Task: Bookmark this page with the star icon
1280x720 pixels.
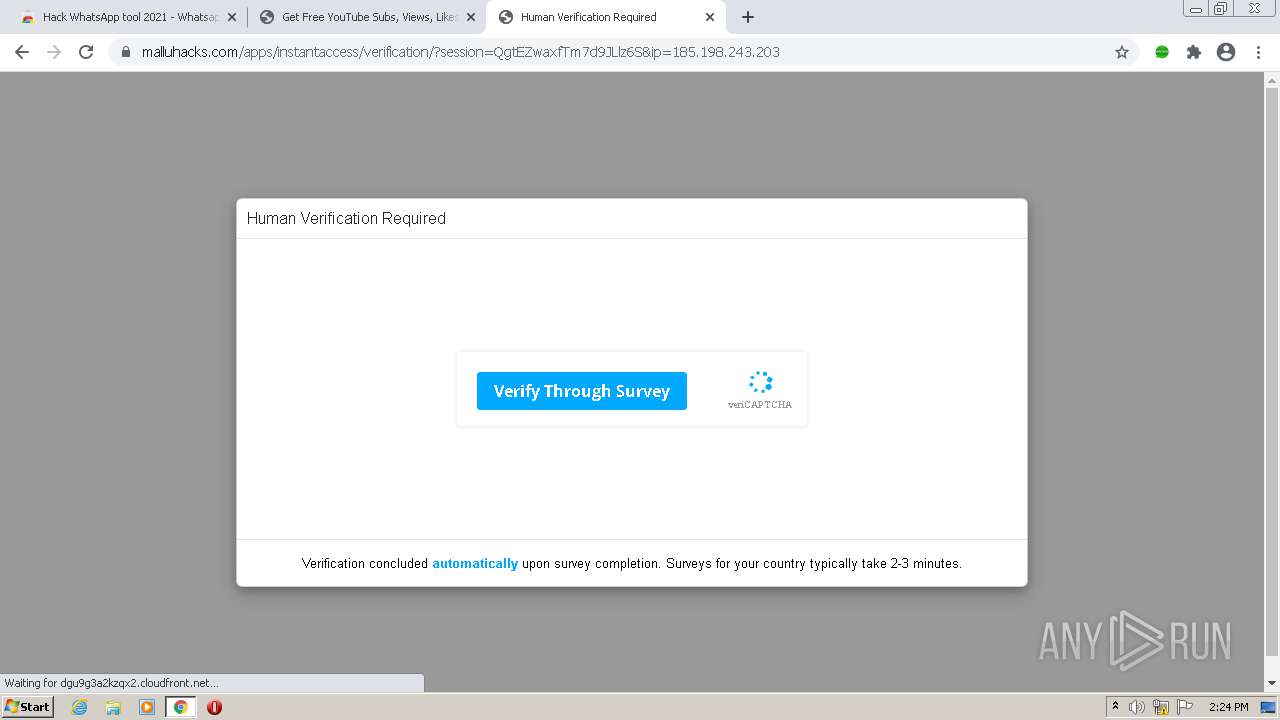Action: [x=1122, y=52]
